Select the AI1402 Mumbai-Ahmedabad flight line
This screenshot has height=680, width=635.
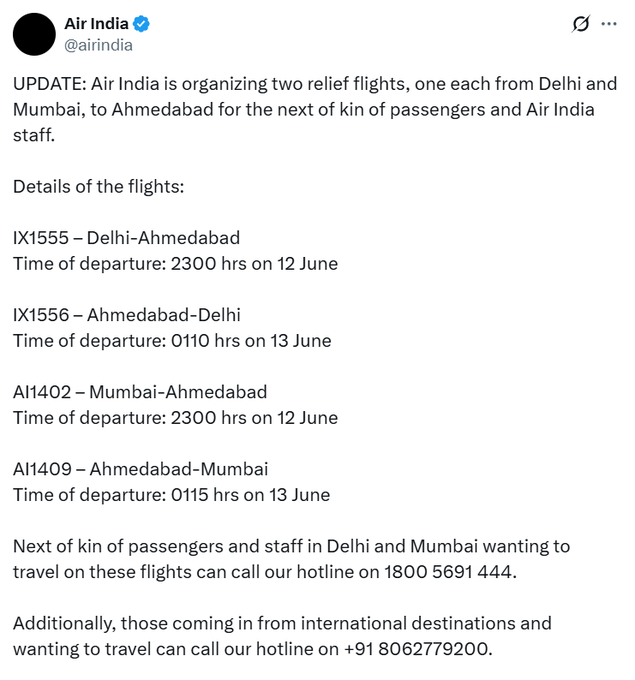point(140,392)
